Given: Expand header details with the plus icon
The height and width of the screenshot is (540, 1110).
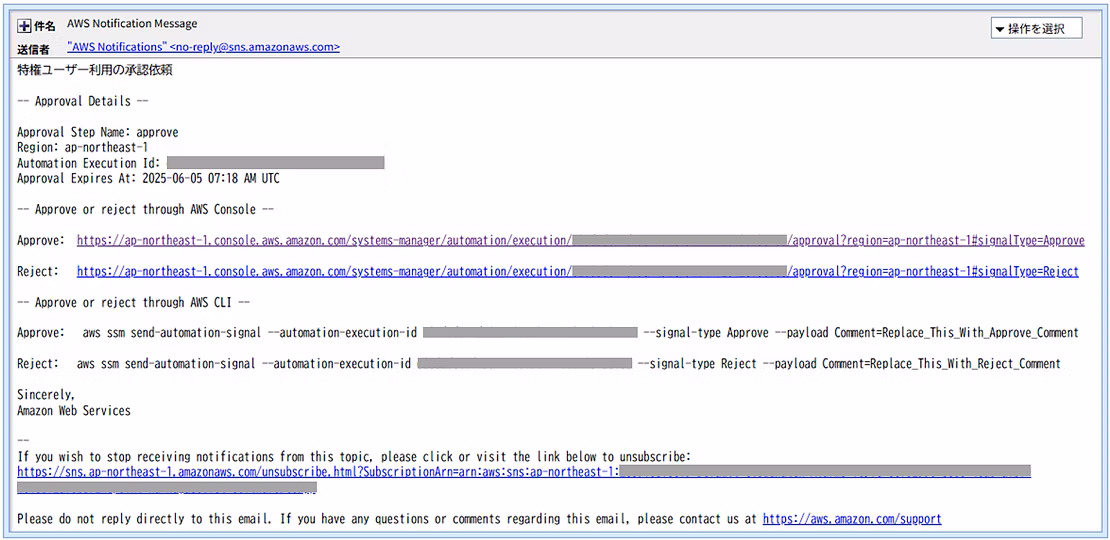Looking at the screenshot, I should tap(23, 26).
